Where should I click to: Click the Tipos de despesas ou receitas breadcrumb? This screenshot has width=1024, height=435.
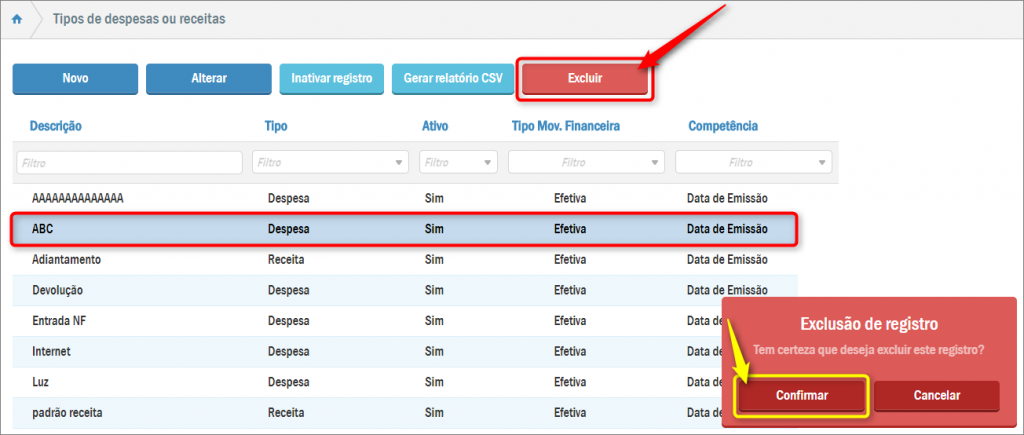click(x=138, y=19)
